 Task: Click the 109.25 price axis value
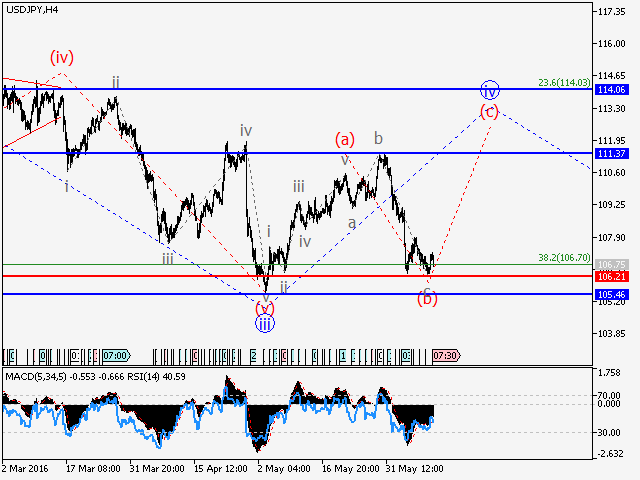[611, 205]
